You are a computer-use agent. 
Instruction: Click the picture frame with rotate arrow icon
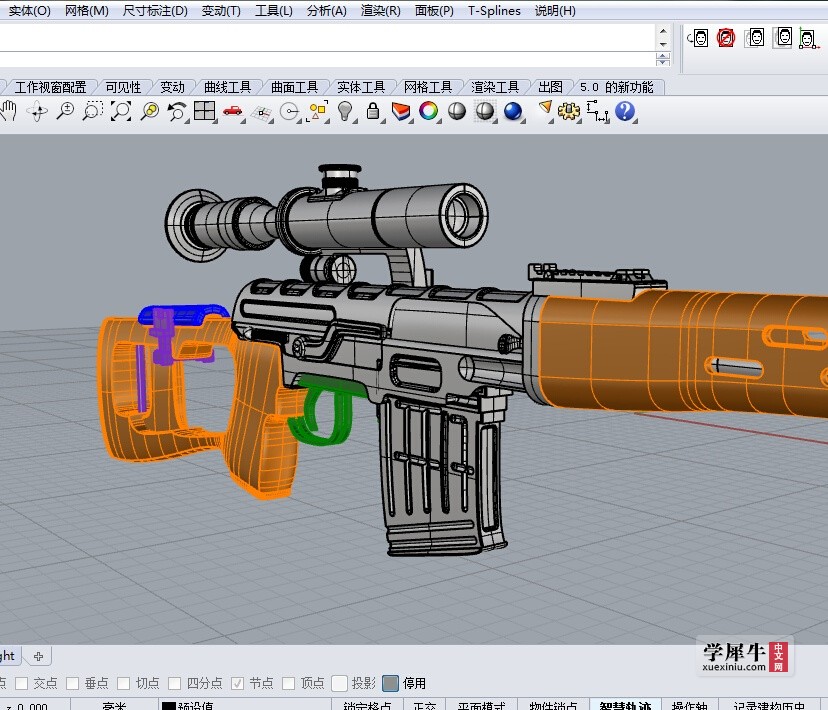coord(699,38)
